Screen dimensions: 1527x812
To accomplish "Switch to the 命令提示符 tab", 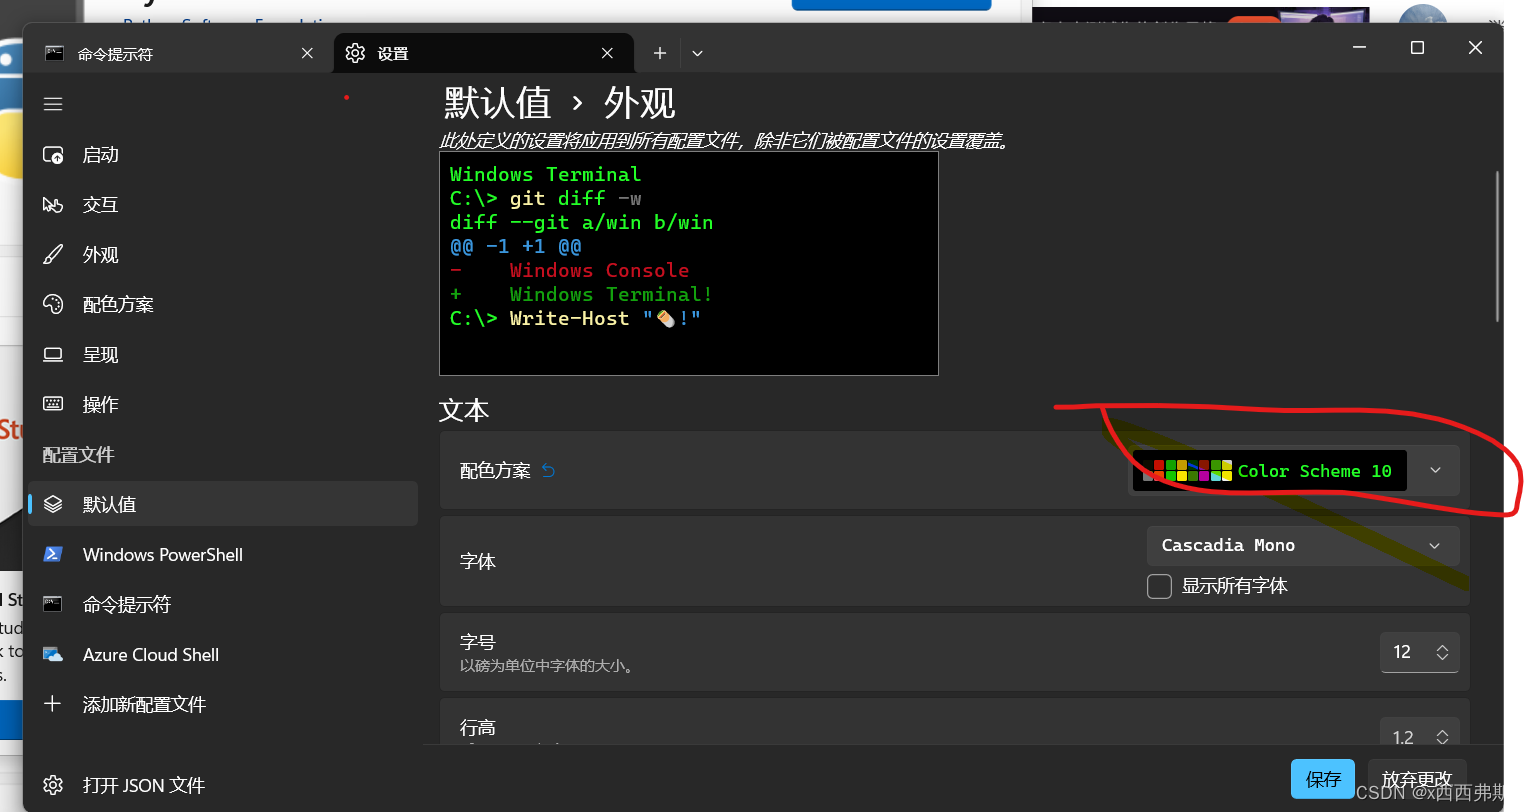I will 180,54.
